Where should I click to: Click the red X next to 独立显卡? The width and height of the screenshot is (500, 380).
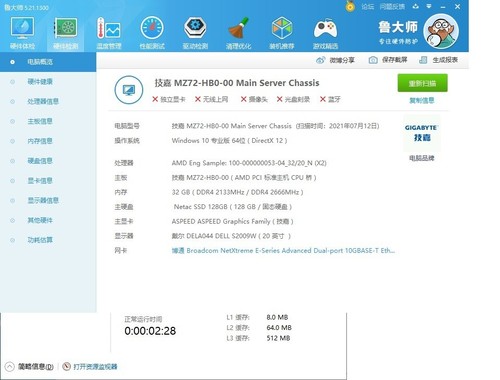[155, 99]
